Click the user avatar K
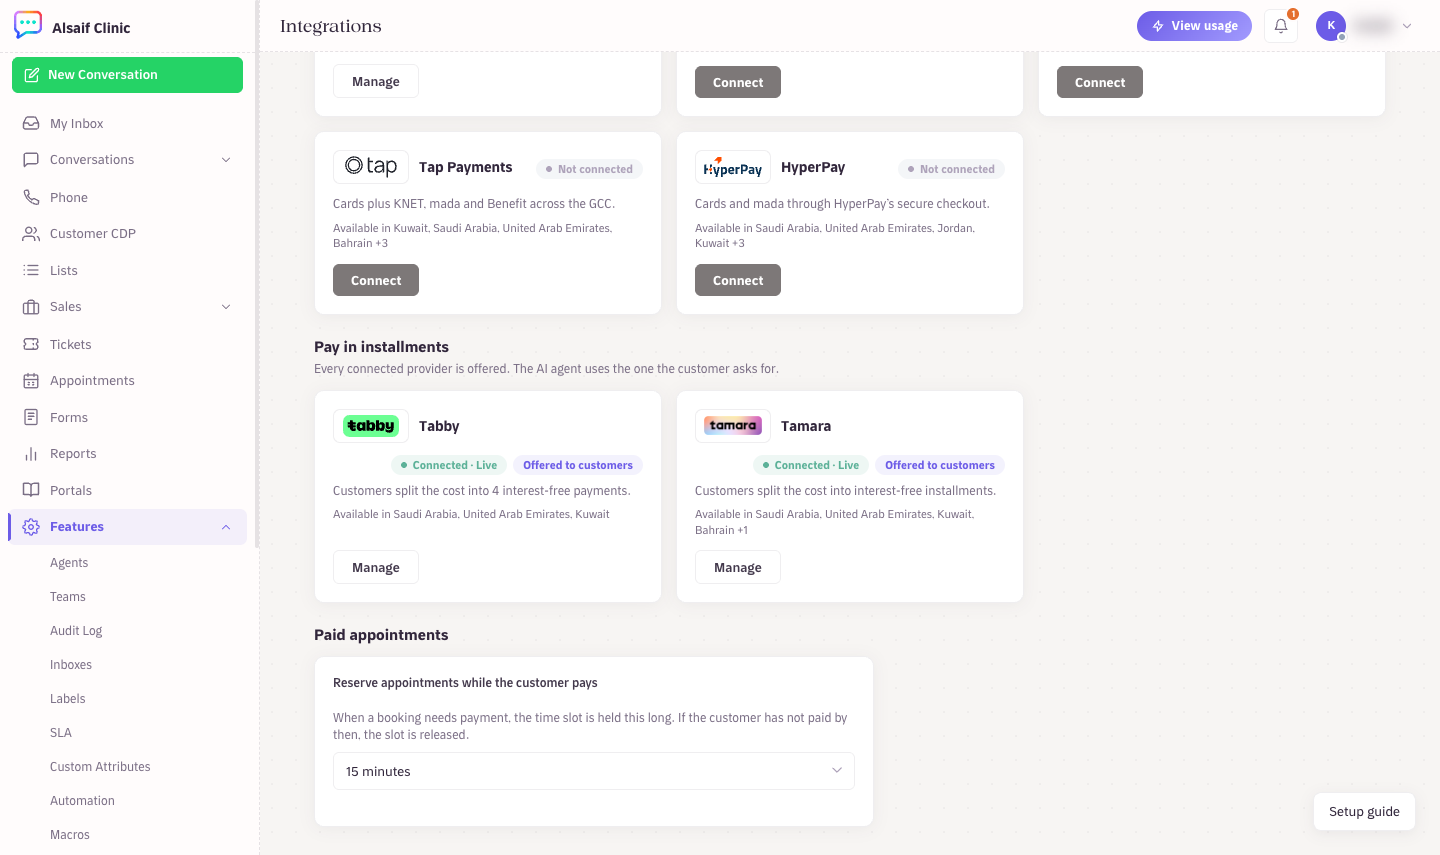 pos(1331,26)
